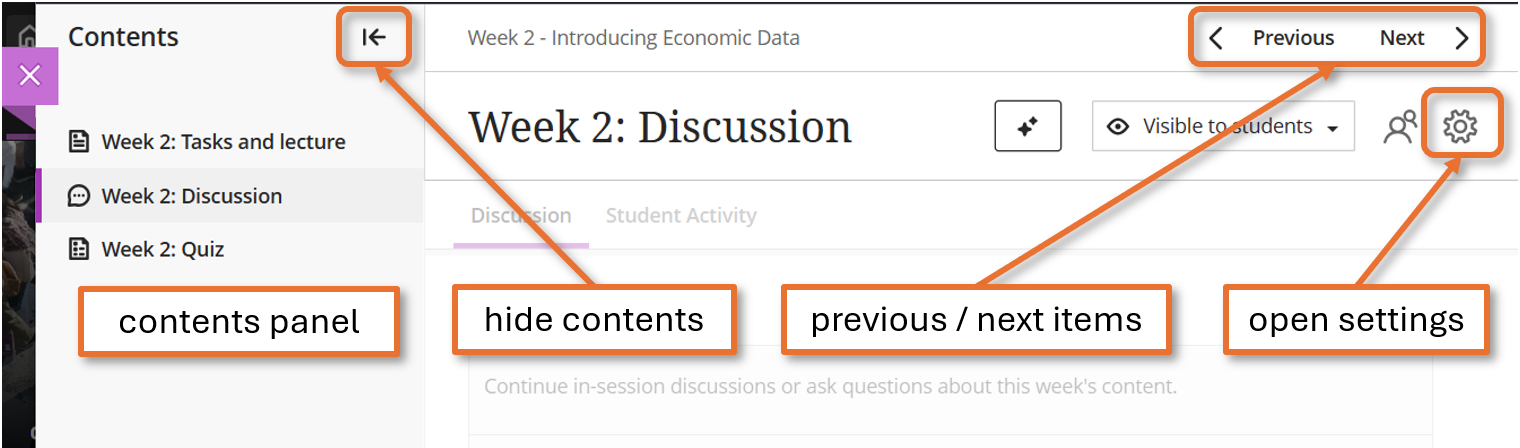Open Week 2: Quiz from the contents list
The width and height of the screenshot is (1520, 448).
pyautogui.click(x=162, y=249)
